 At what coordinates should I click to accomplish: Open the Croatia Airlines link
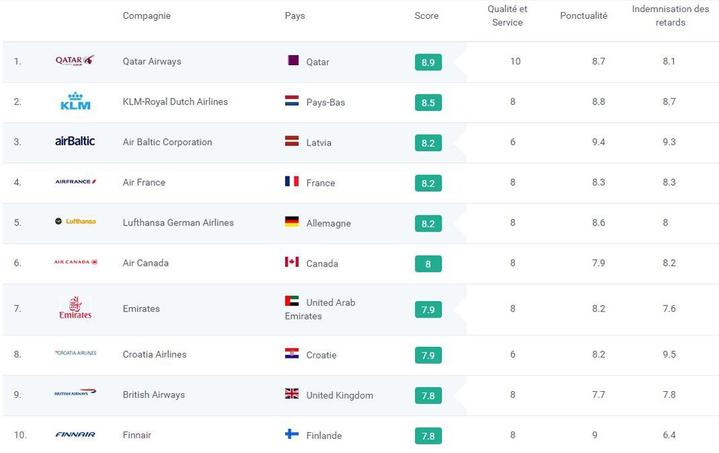point(155,354)
